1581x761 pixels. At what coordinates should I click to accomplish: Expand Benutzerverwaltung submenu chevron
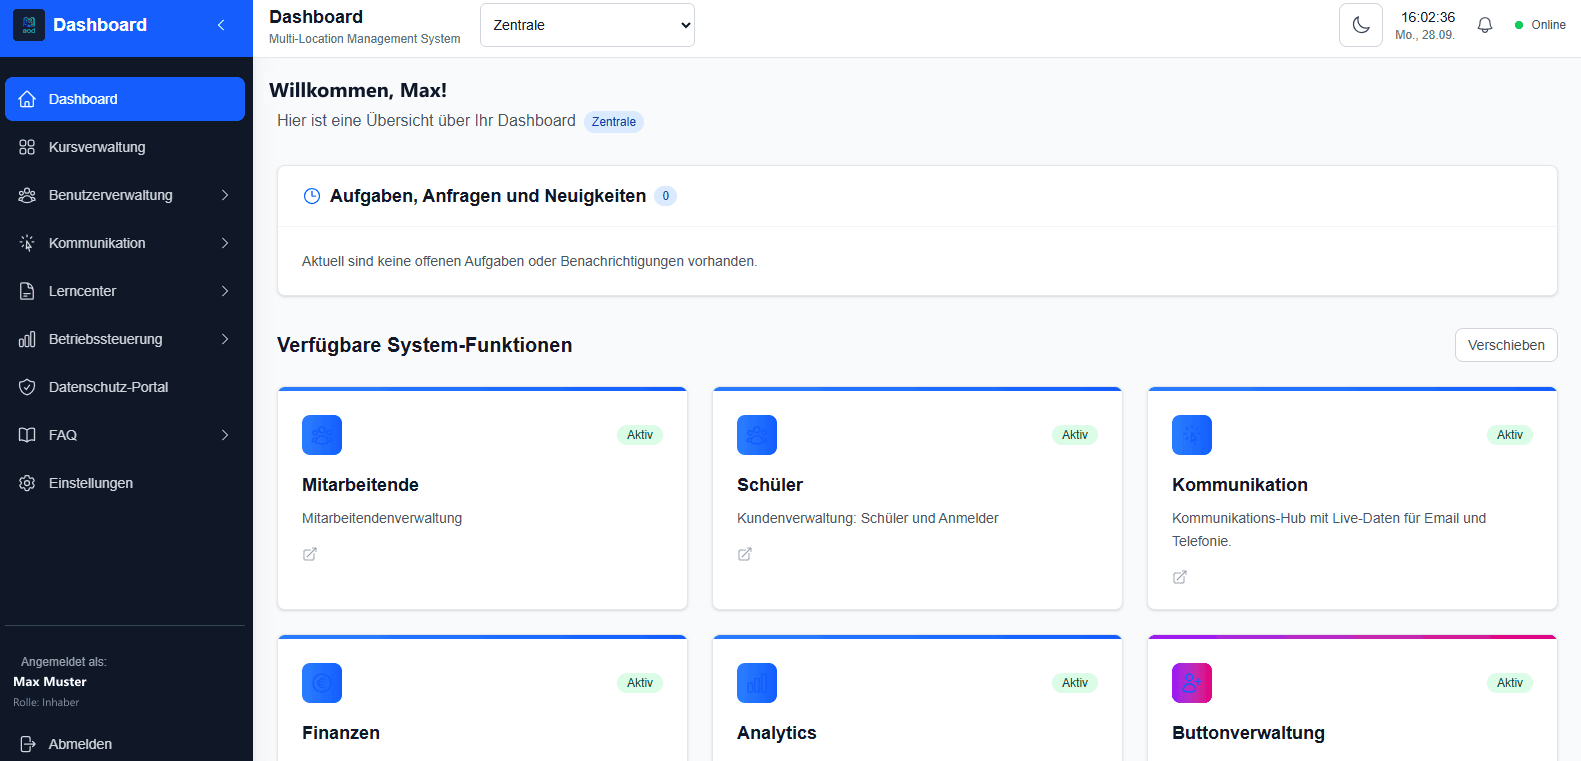point(225,195)
